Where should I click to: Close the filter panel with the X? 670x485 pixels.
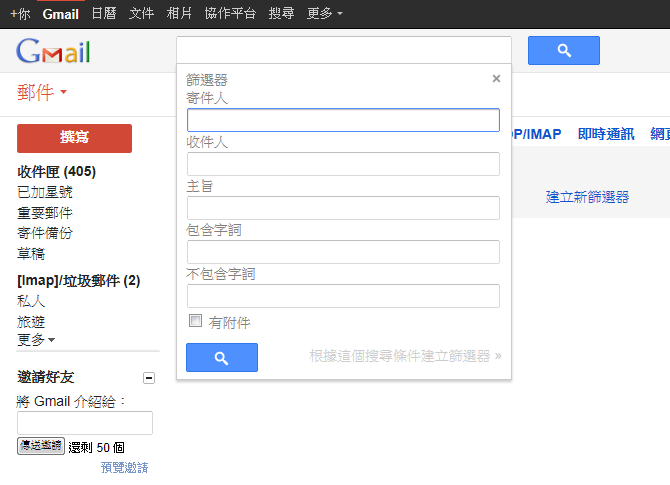click(496, 79)
